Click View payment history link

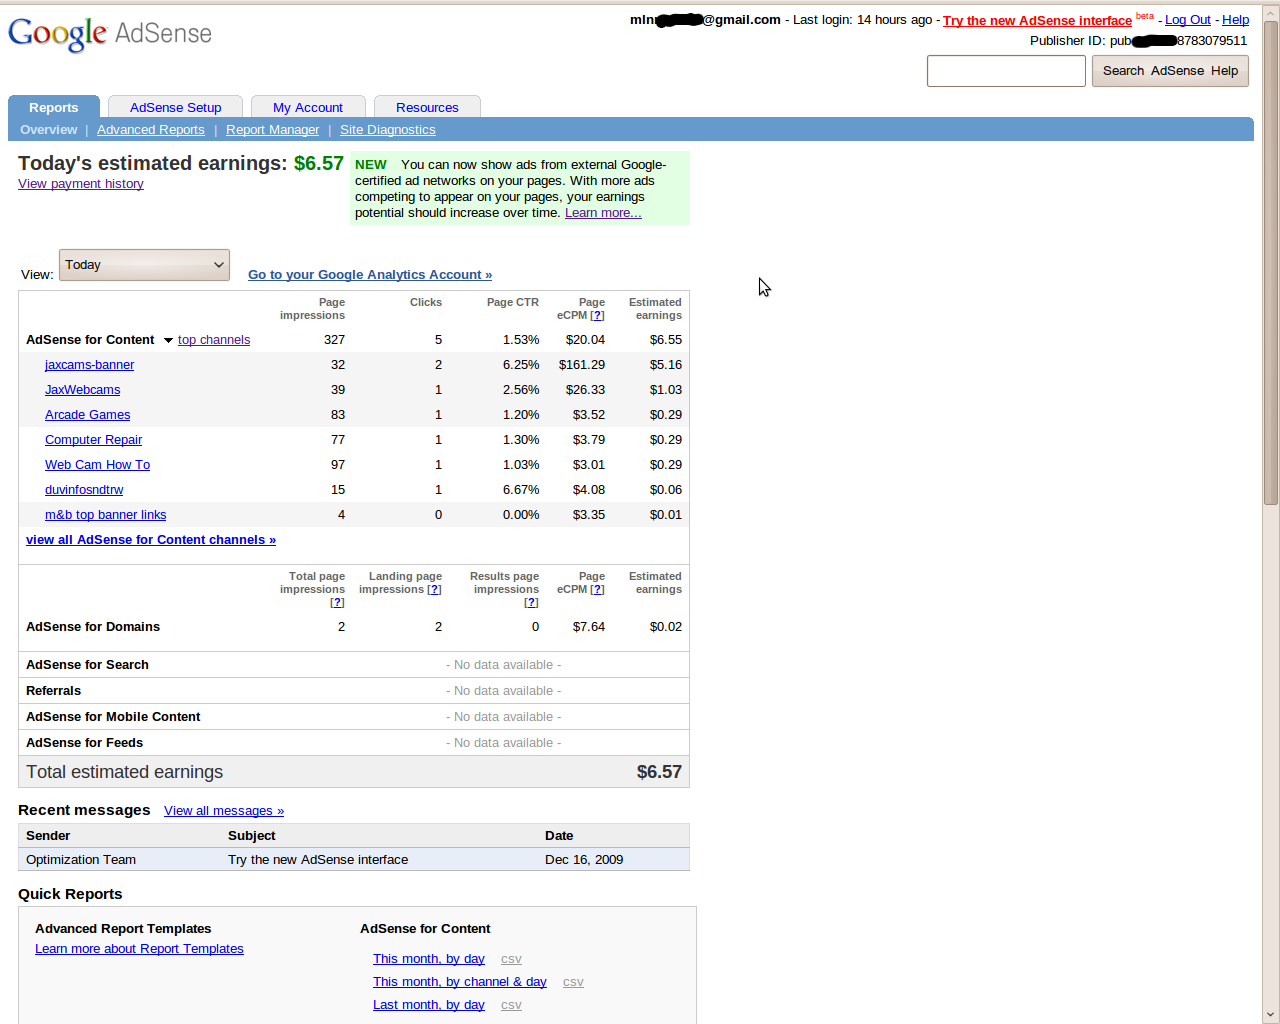(x=81, y=184)
